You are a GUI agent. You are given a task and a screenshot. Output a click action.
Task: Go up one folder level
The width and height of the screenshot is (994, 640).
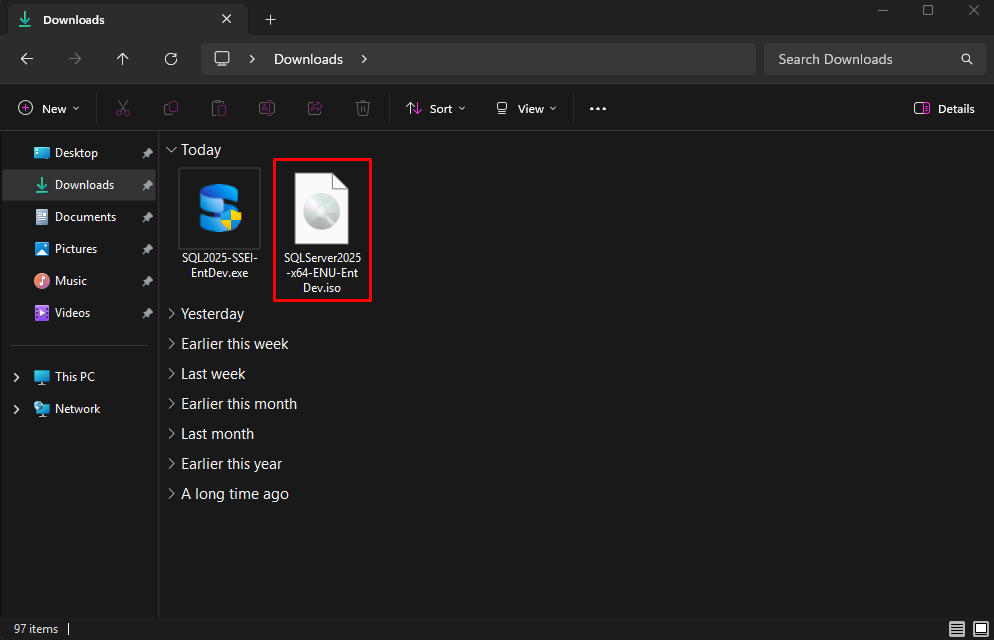[122, 59]
